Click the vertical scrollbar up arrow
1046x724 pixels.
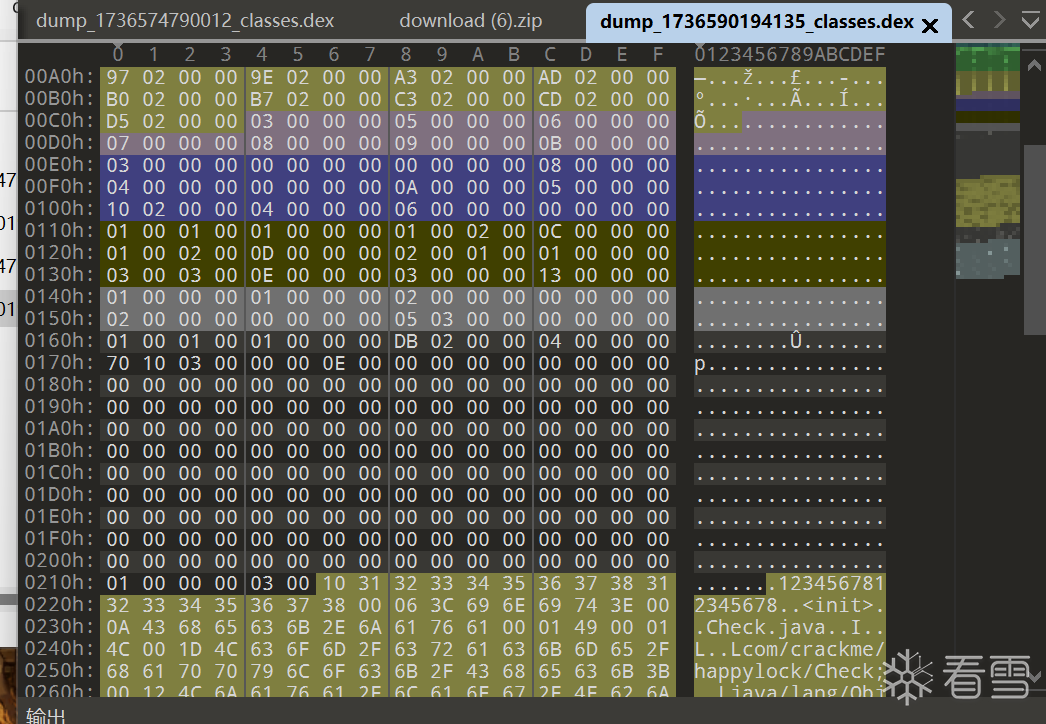point(1034,65)
